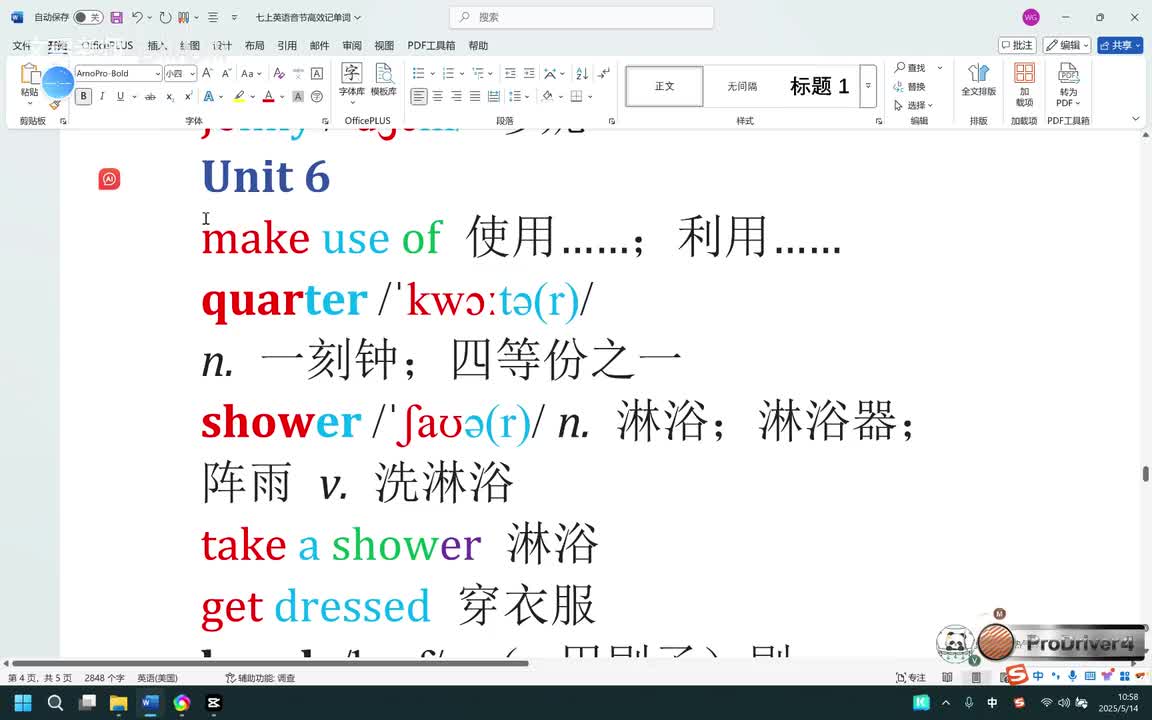The image size is (1152, 720).
Task: Toggle Underline formatting
Action: click(x=120, y=96)
